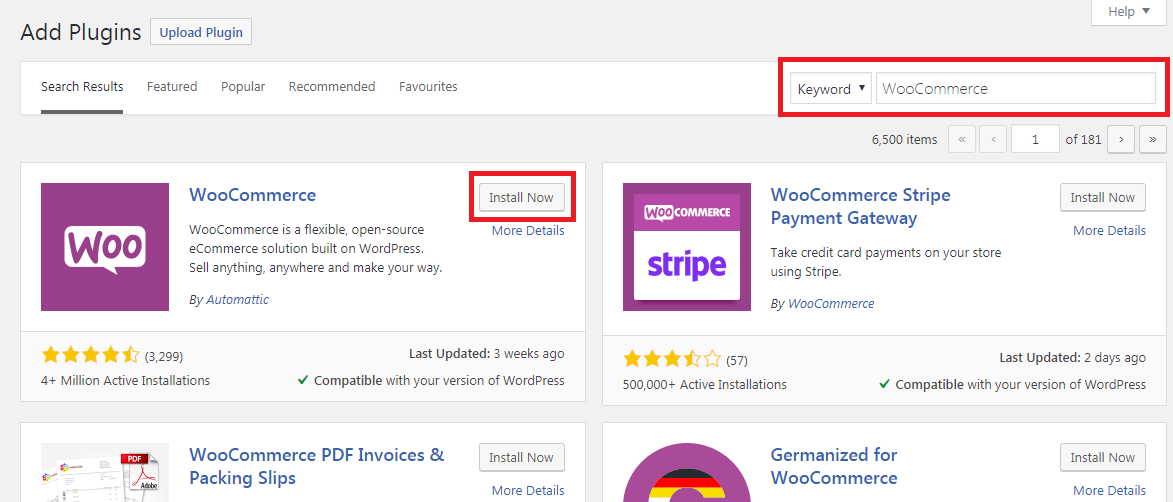
Task: Open the WooCommerce plugin title link
Action: tap(253, 195)
